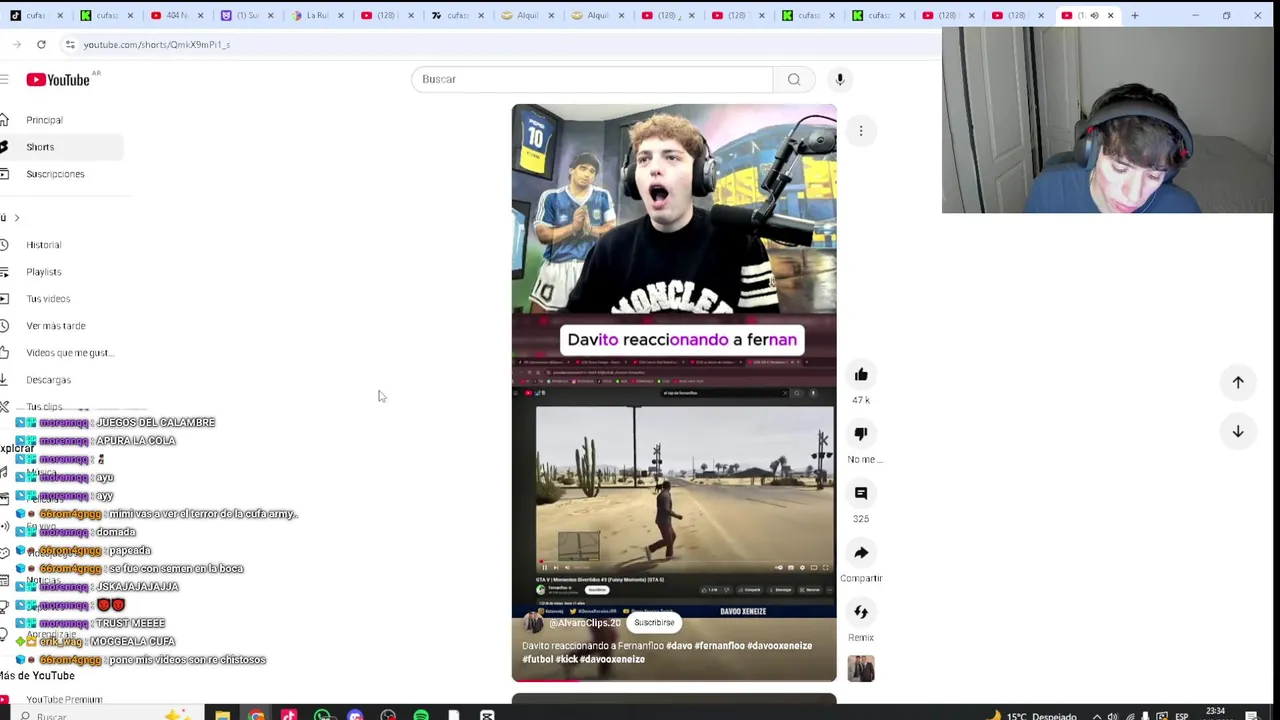Go to next short with down arrow
The height and width of the screenshot is (720, 1280).
pyautogui.click(x=1238, y=431)
